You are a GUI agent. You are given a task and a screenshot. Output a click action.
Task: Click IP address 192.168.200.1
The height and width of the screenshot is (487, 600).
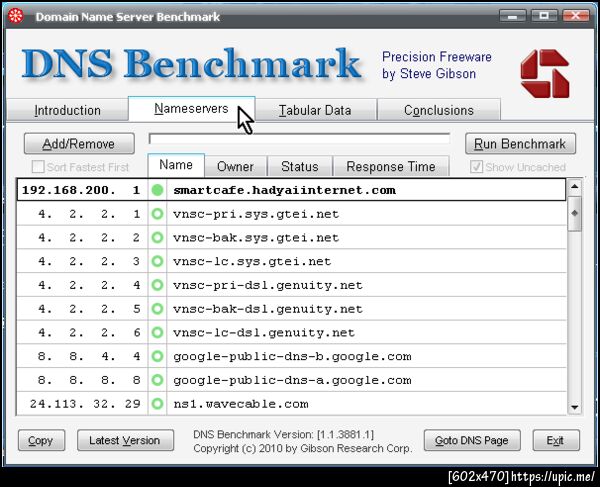tap(81, 190)
